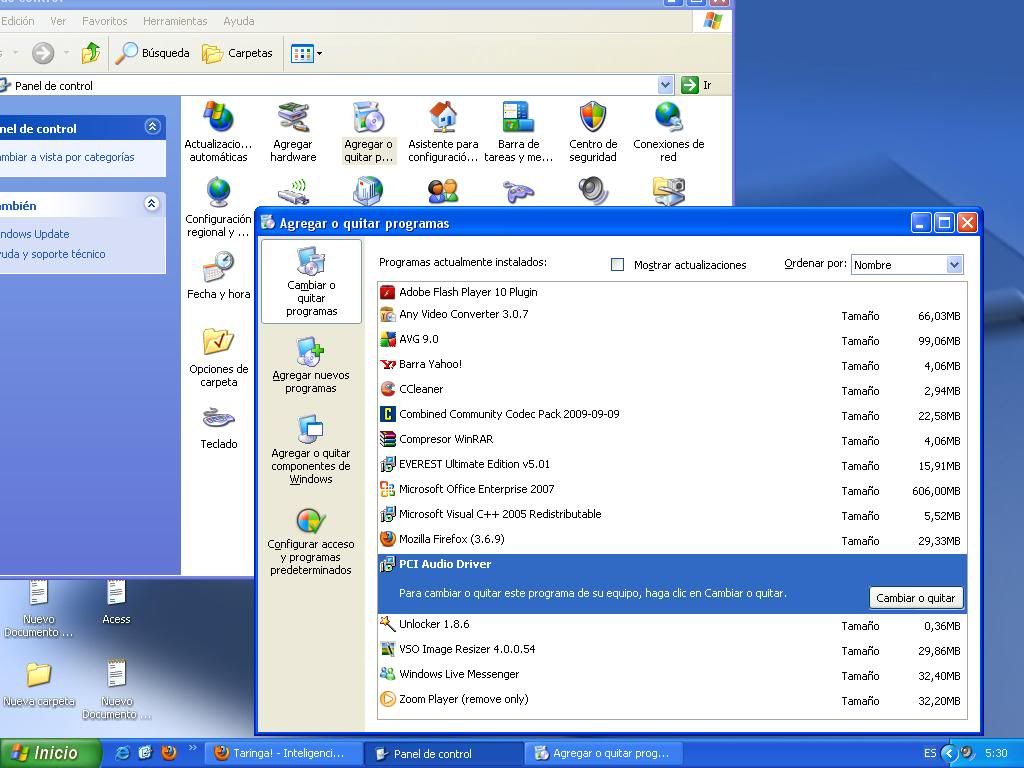Select Microsoft Office Enterprise 2007 in the list
Image resolution: width=1024 pixels, height=768 pixels.
click(672, 489)
